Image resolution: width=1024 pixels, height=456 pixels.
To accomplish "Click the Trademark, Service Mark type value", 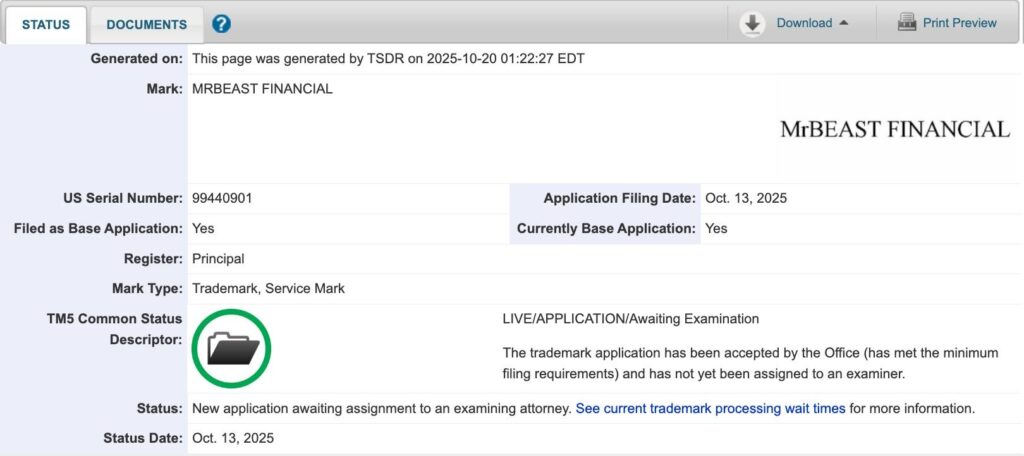I will pos(268,288).
